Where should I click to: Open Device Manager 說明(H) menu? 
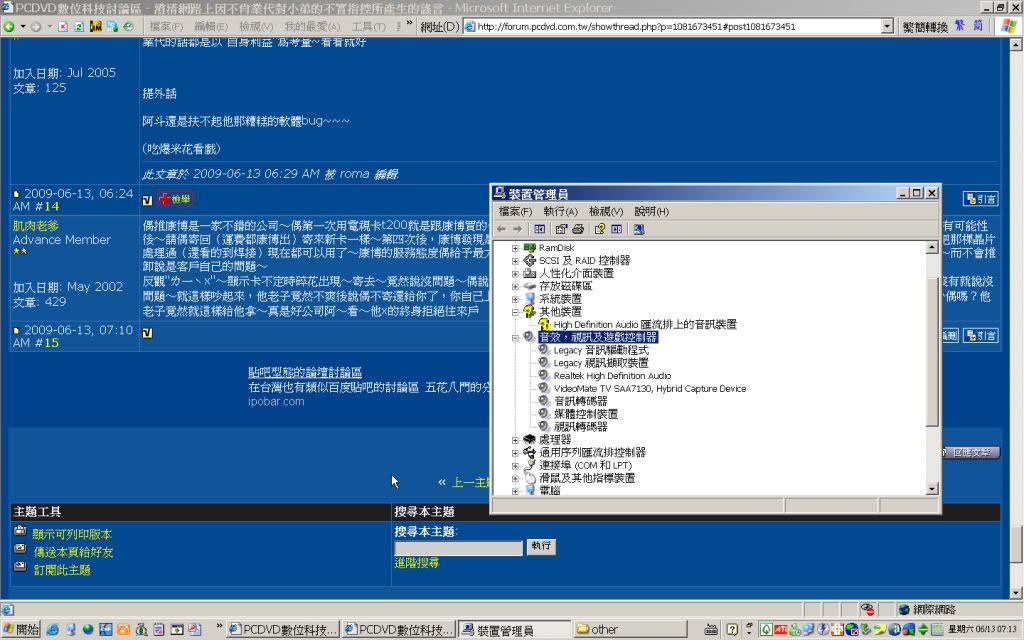[651, 212]
